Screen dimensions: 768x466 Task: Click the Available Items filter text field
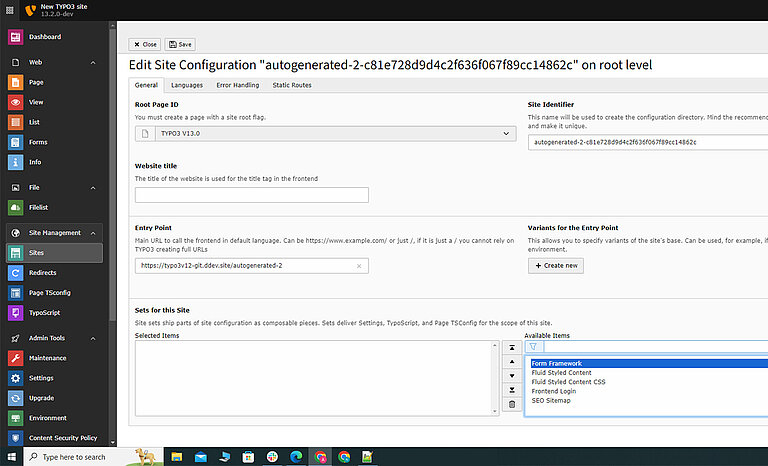[x=655, y=347]
